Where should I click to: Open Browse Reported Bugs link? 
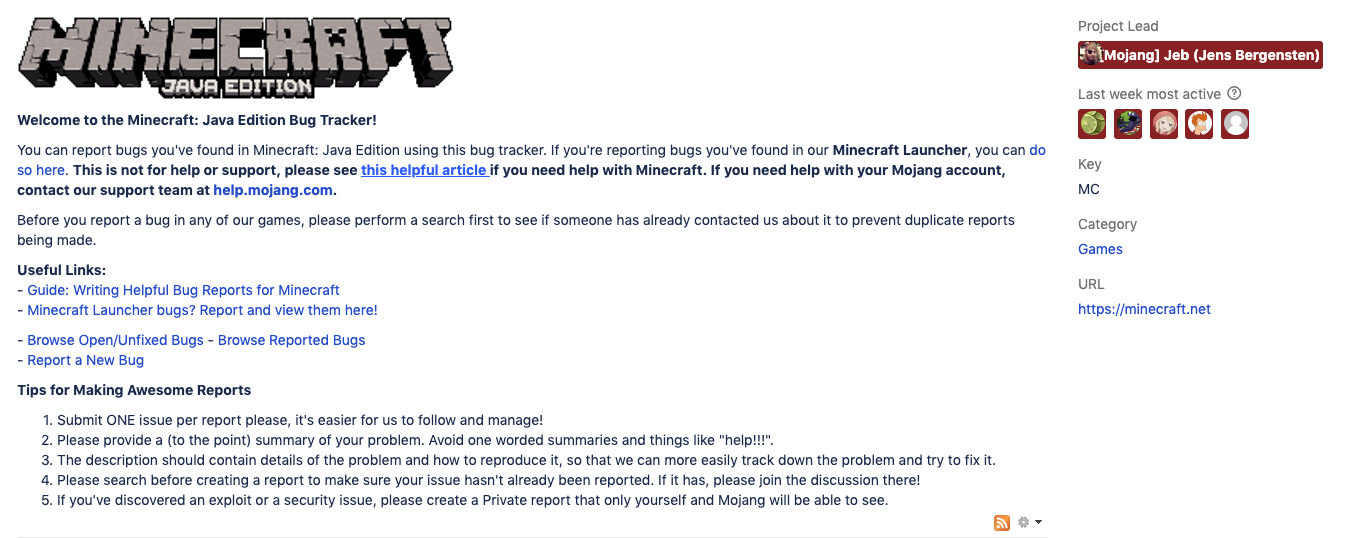[291, 340]
